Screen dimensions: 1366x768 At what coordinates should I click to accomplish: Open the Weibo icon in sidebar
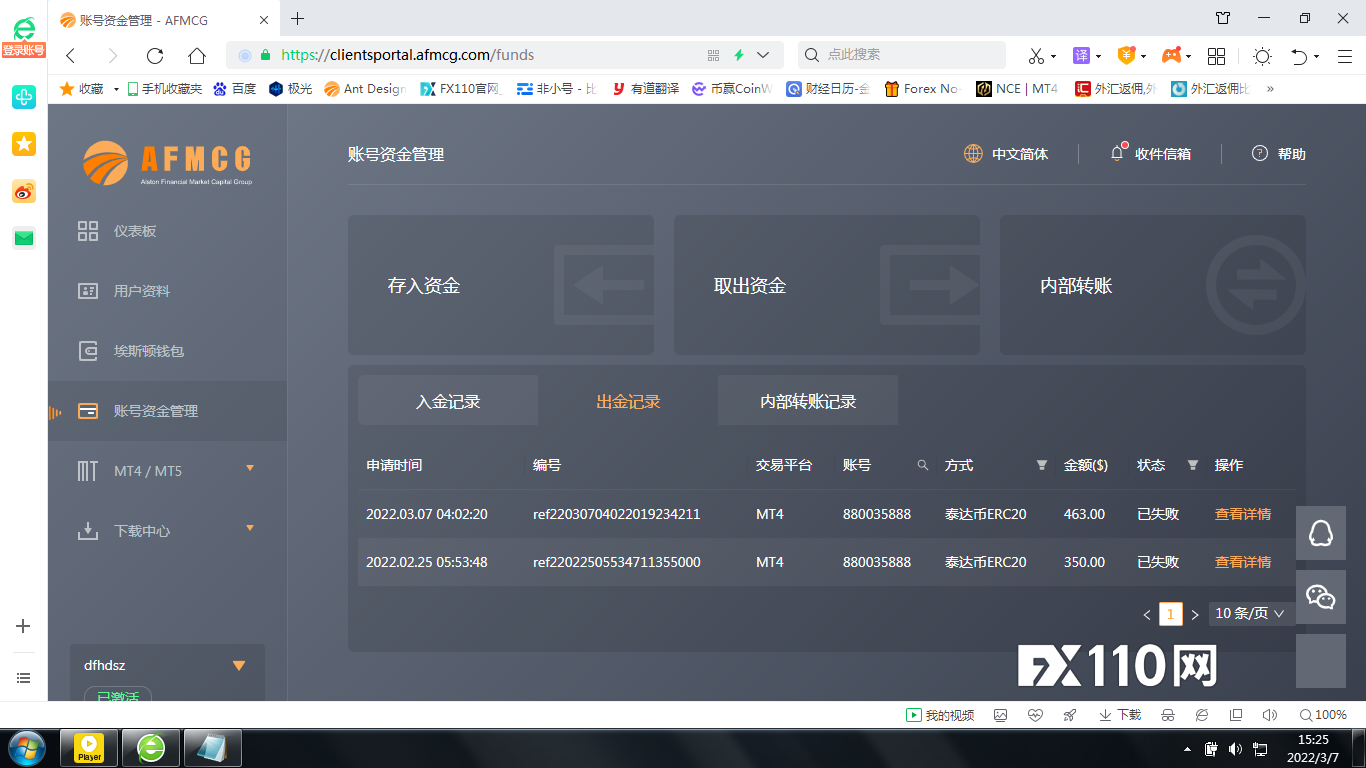click(x=24, y=191)
